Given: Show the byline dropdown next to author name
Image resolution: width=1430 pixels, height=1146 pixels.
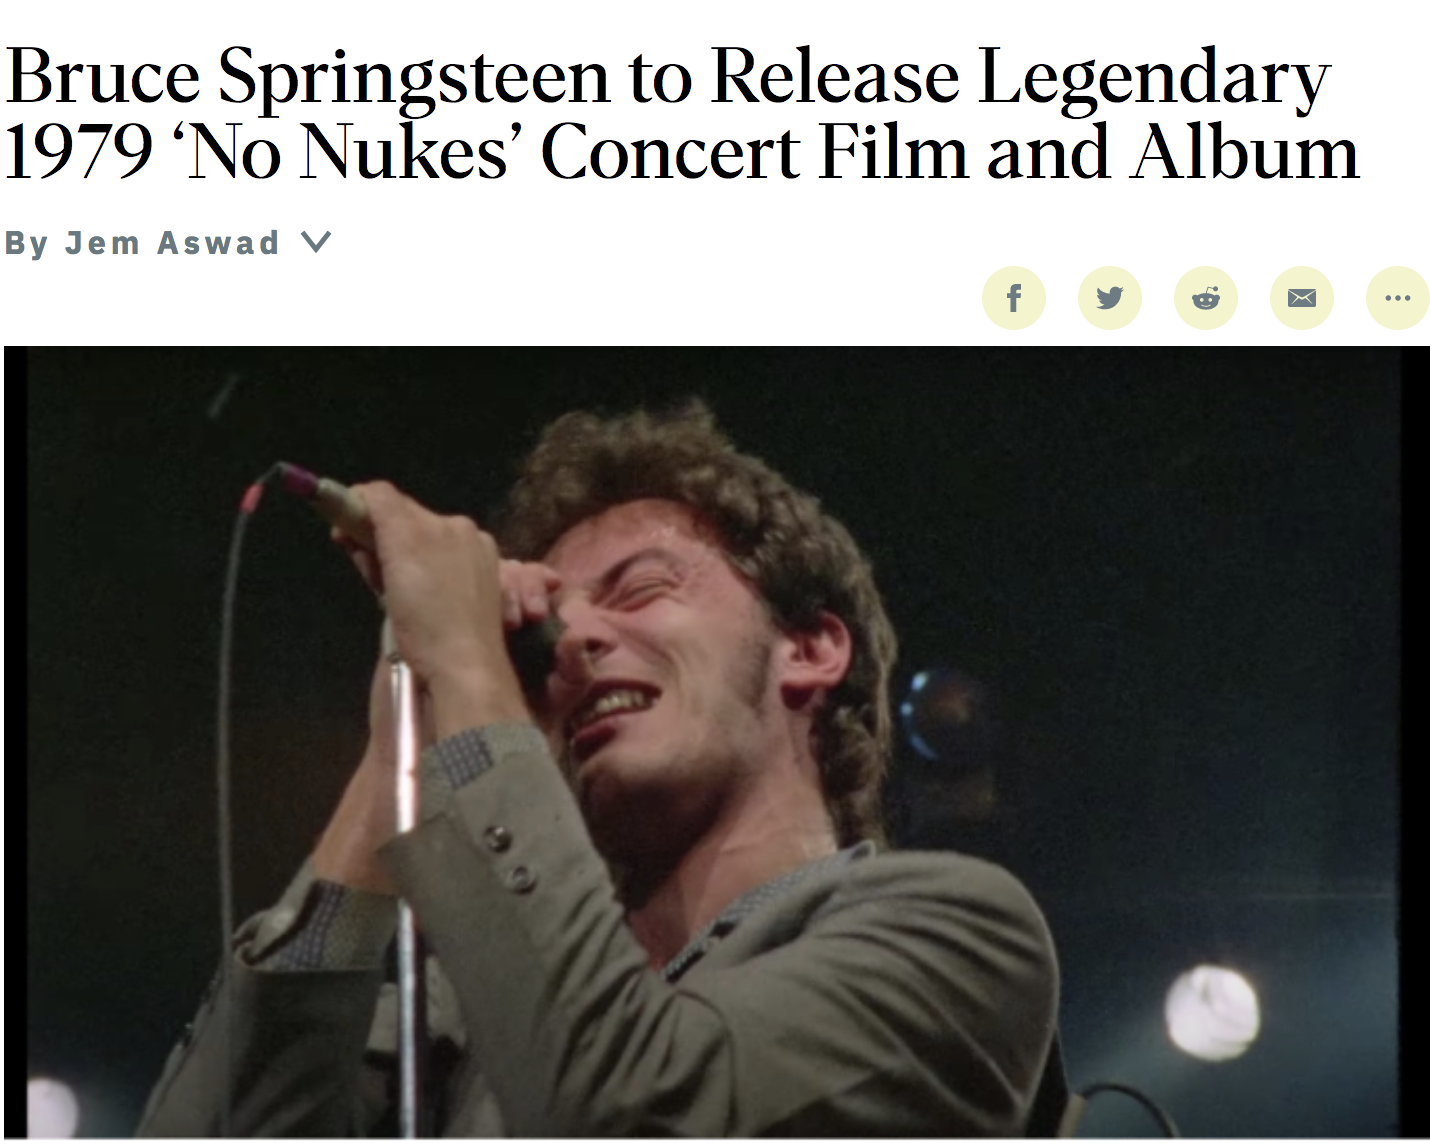Looking at the screenshot, I should click(x=315, y=242).
